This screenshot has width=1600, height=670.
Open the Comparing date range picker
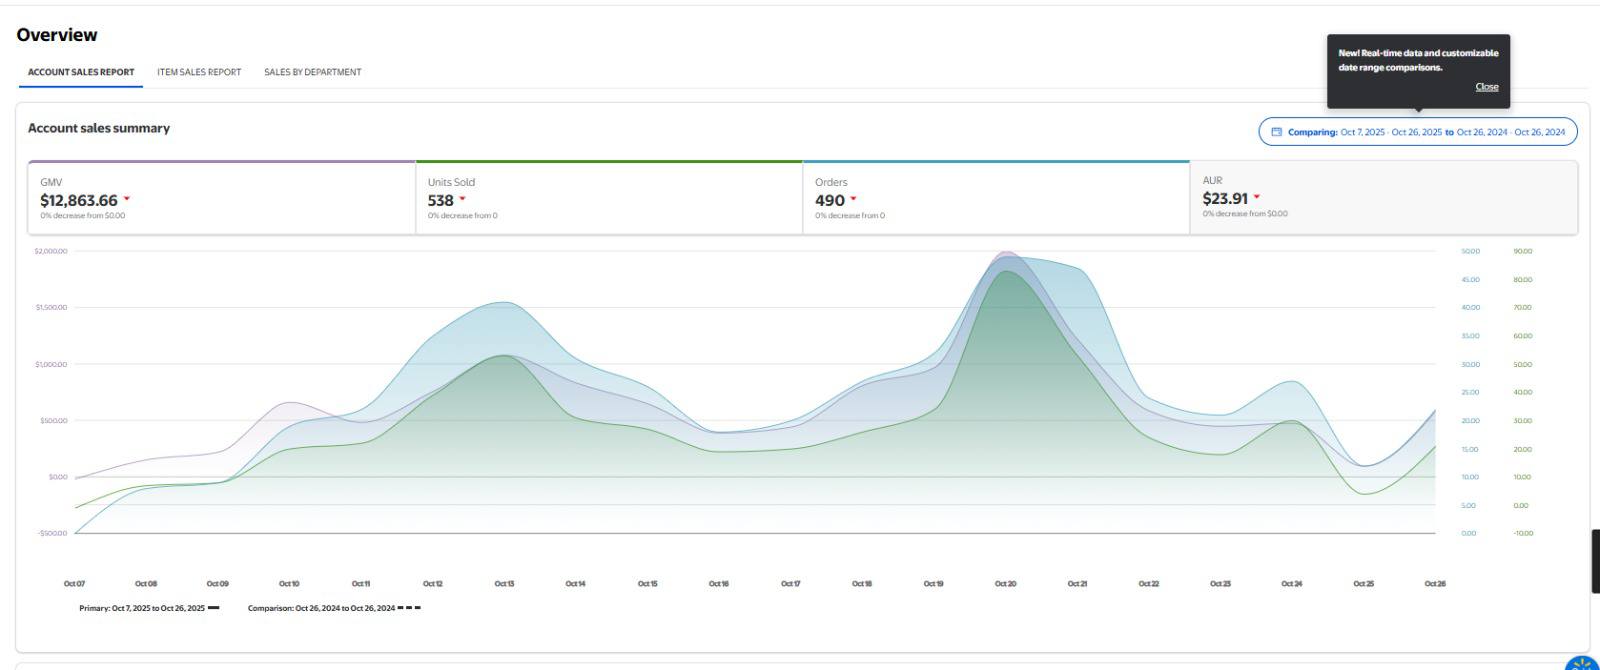[x=1417, y=132]
